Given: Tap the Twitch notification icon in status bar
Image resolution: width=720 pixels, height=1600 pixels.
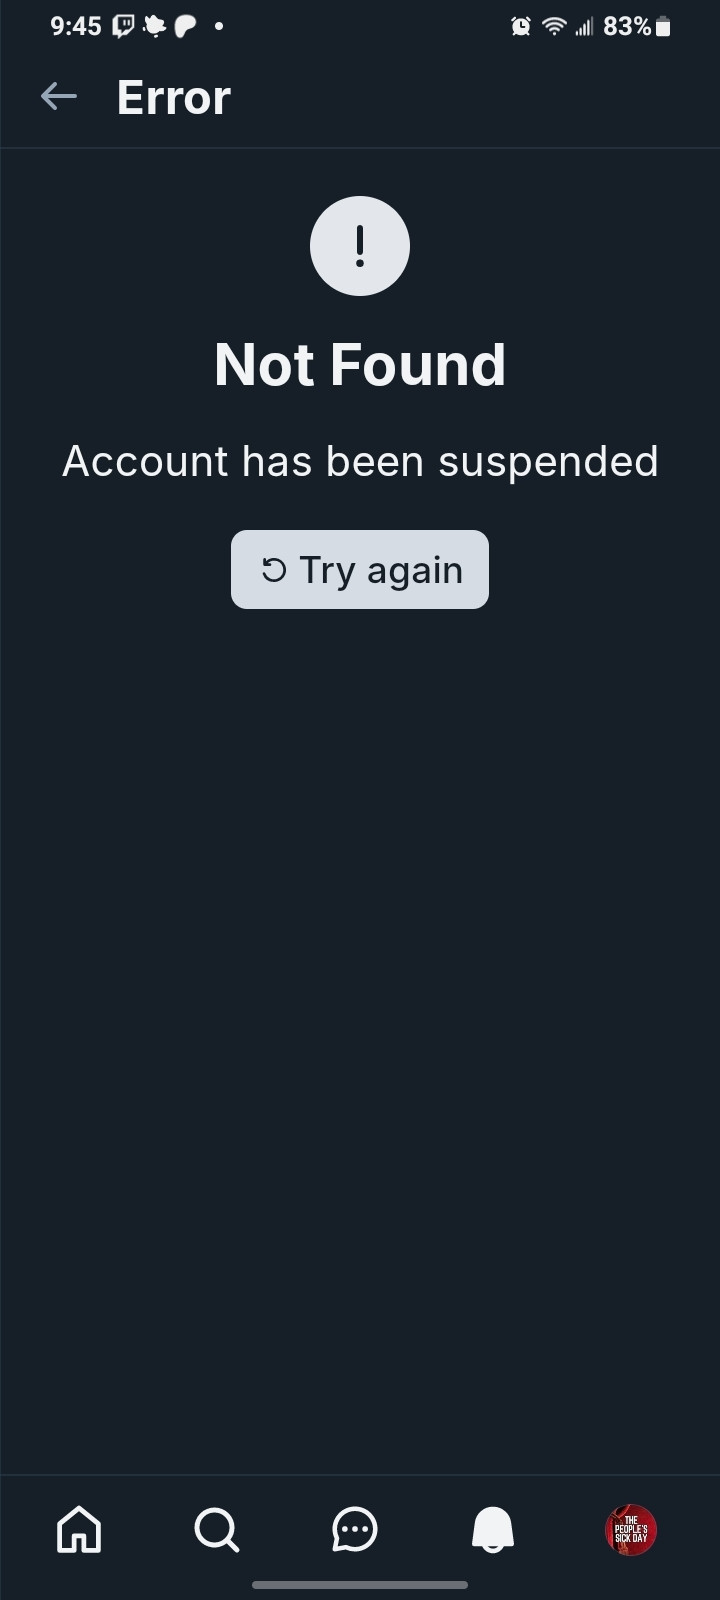Looking at the screenshot, I should [123, 26].
